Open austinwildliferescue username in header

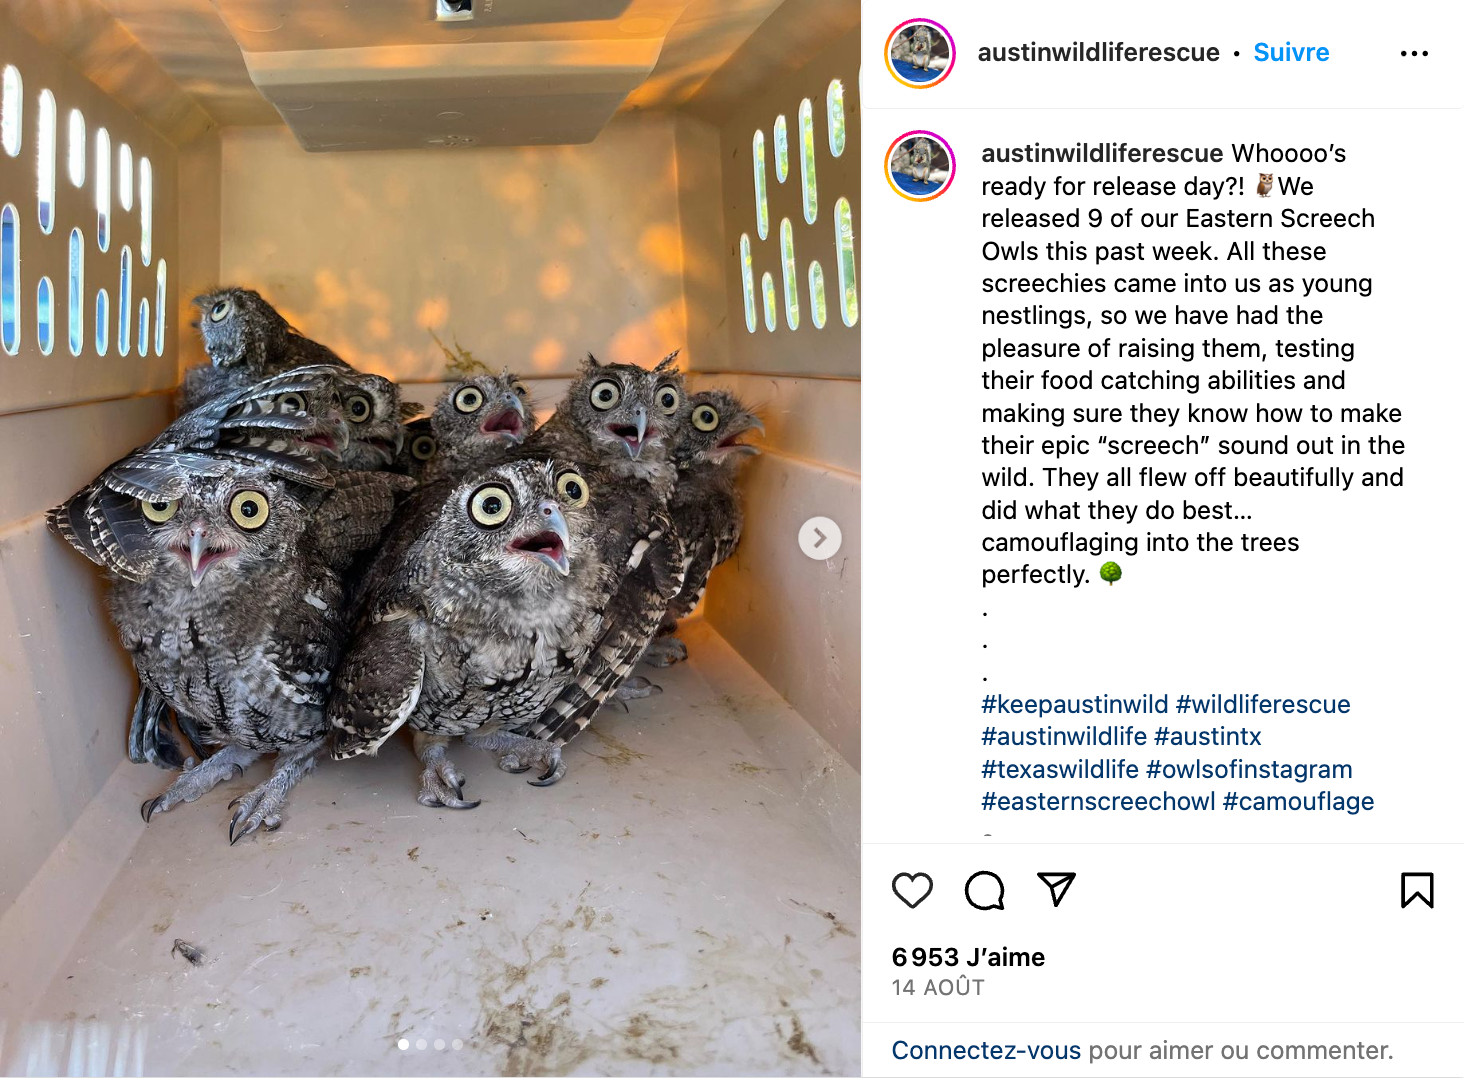[1098, 52]
